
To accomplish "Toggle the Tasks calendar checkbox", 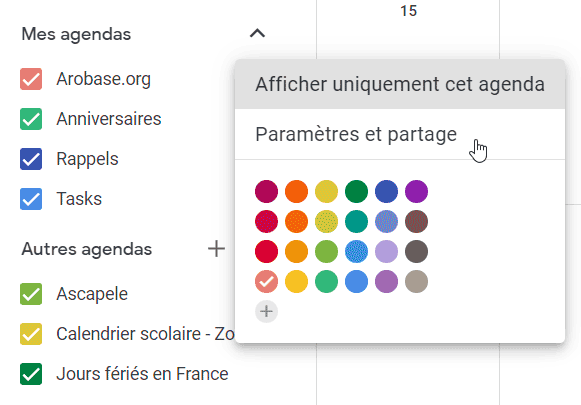I will [x=31, y=199].
